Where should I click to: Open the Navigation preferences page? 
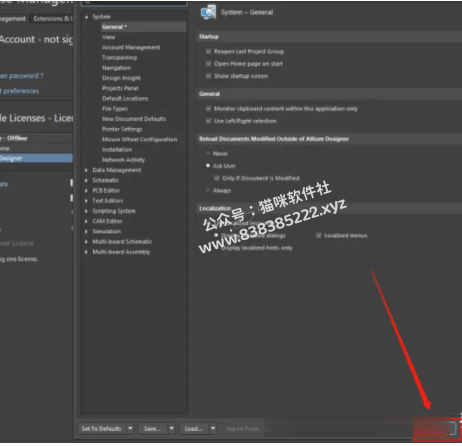tap(116, 68)
